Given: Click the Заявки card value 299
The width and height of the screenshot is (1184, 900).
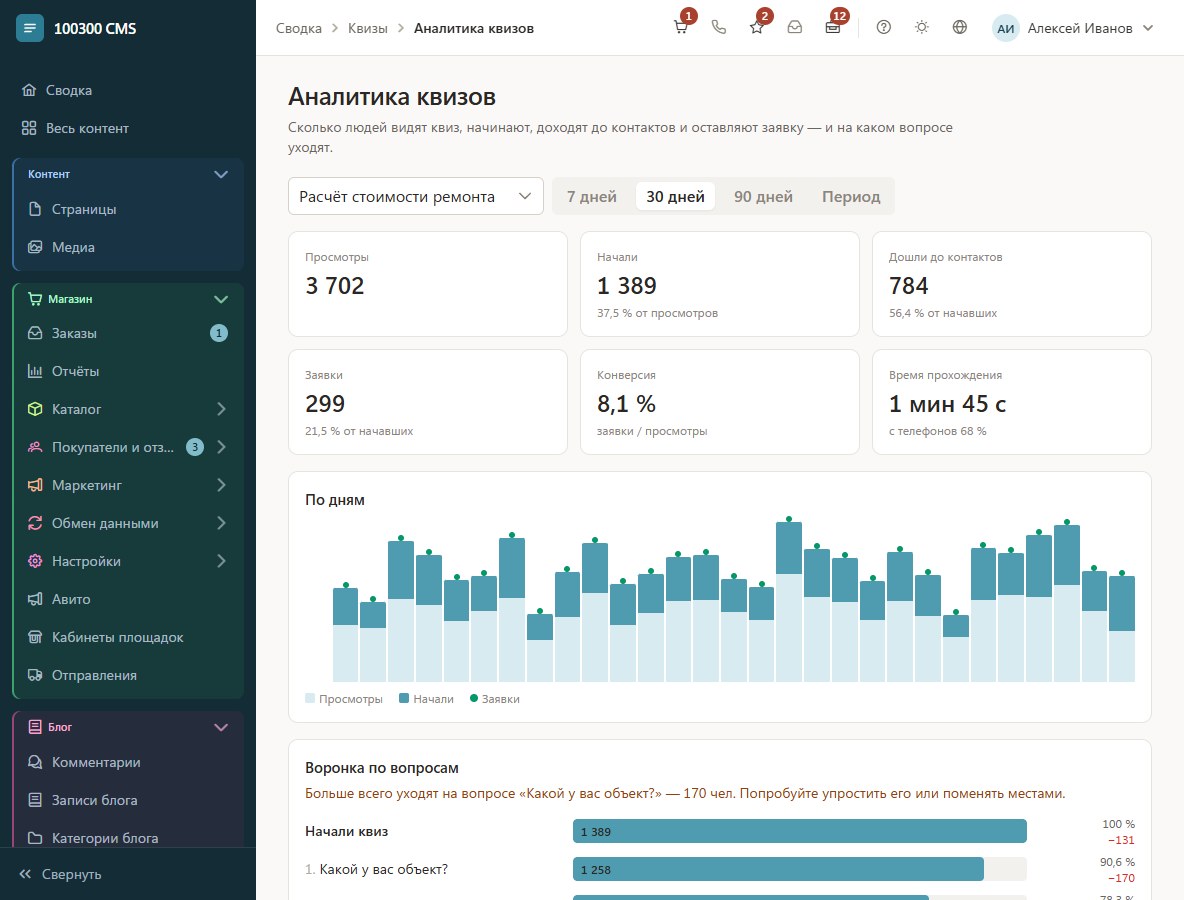Looking at the screenshot, I should tap(325, 404).
